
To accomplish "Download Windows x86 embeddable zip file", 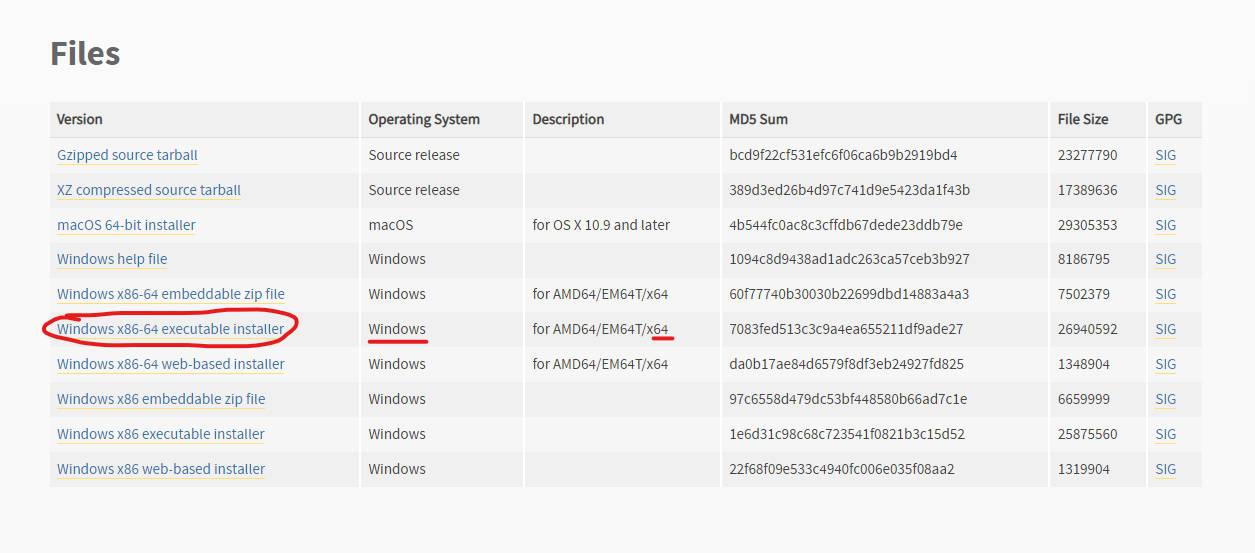I will (x=161, y=399).
